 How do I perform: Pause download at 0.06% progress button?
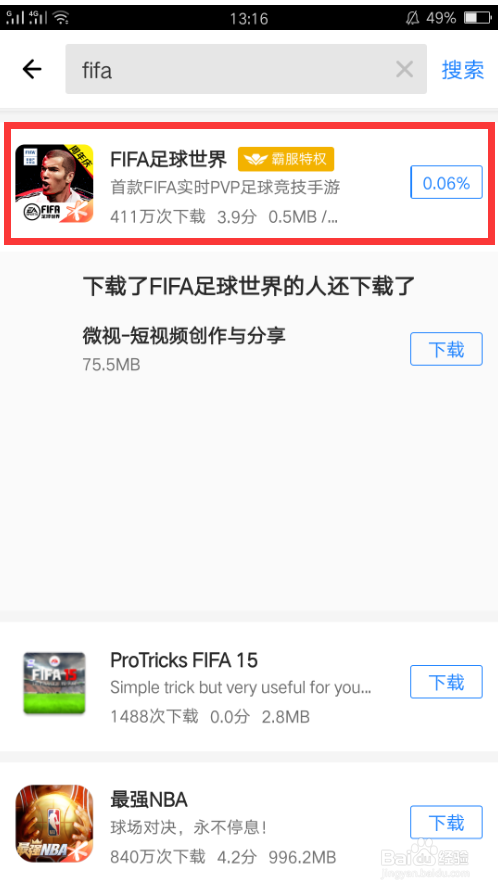click(x=446, y=182)
